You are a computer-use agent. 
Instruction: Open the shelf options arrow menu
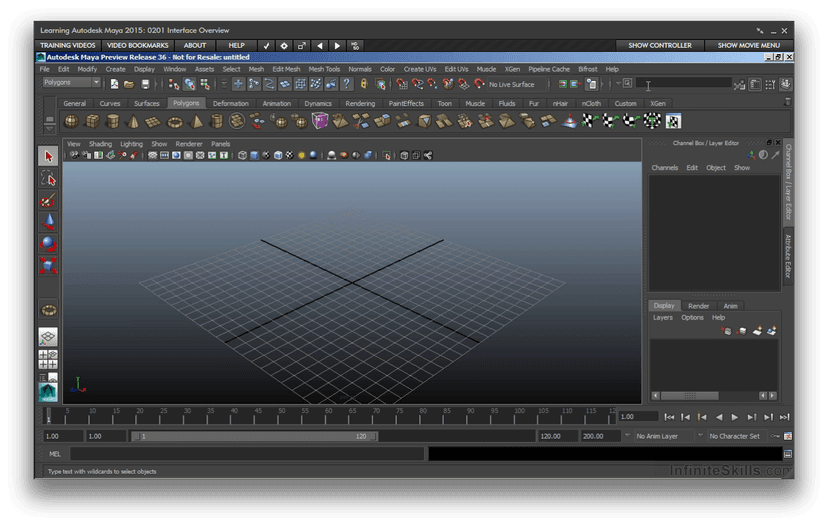click(x=49, y=128)
